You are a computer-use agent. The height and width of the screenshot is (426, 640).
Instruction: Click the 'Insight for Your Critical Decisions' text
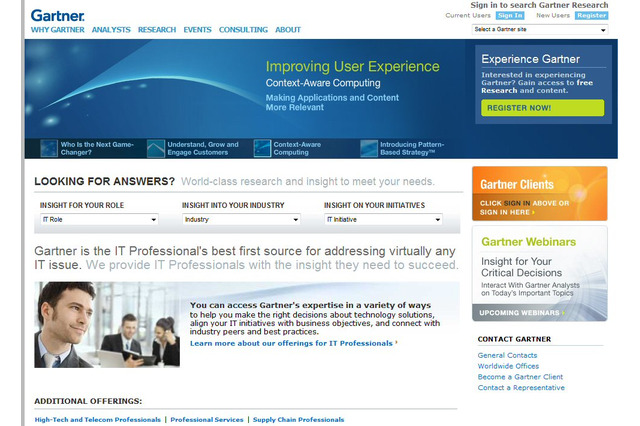tap(521, 267)
